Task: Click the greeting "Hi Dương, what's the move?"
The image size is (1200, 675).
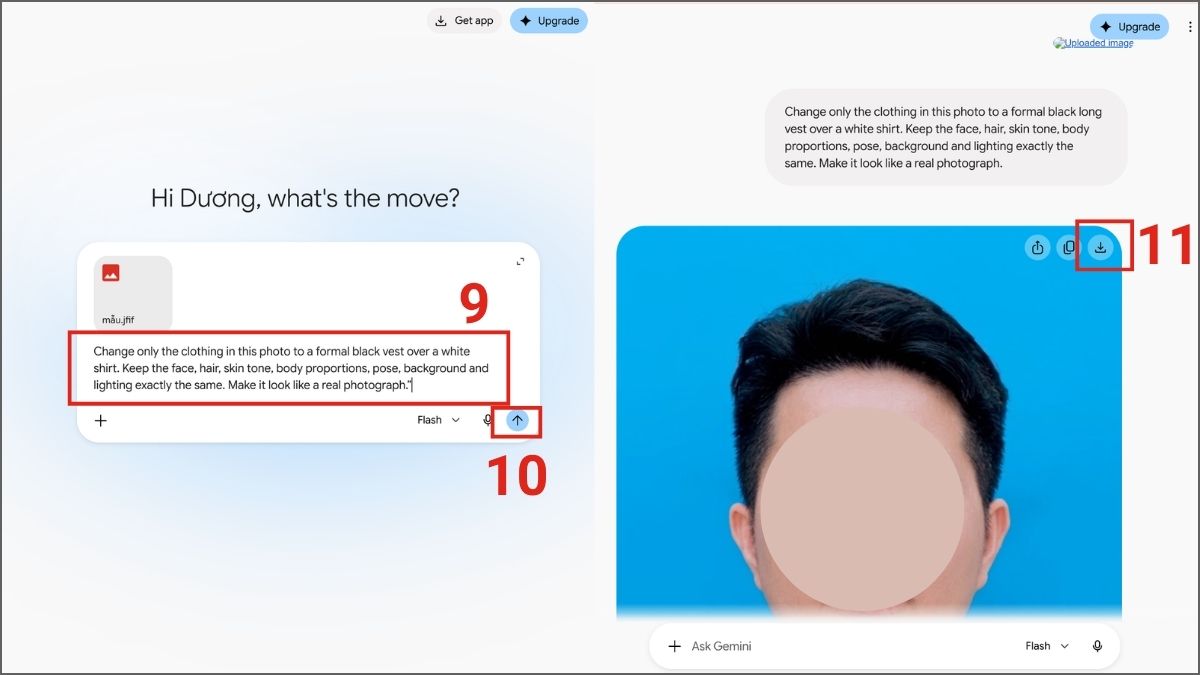Action: point(305,198)
